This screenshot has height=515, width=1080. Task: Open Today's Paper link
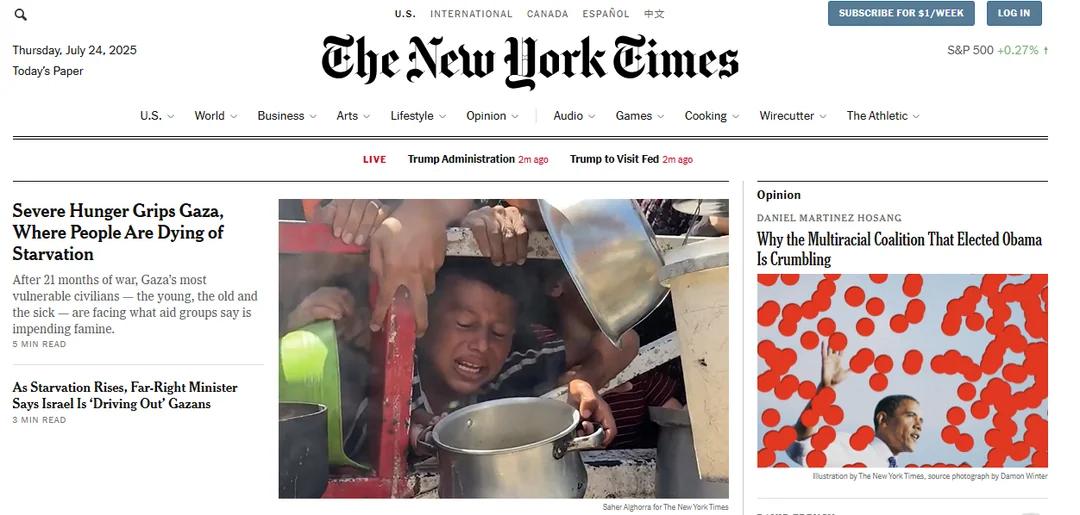coord(48,71)
